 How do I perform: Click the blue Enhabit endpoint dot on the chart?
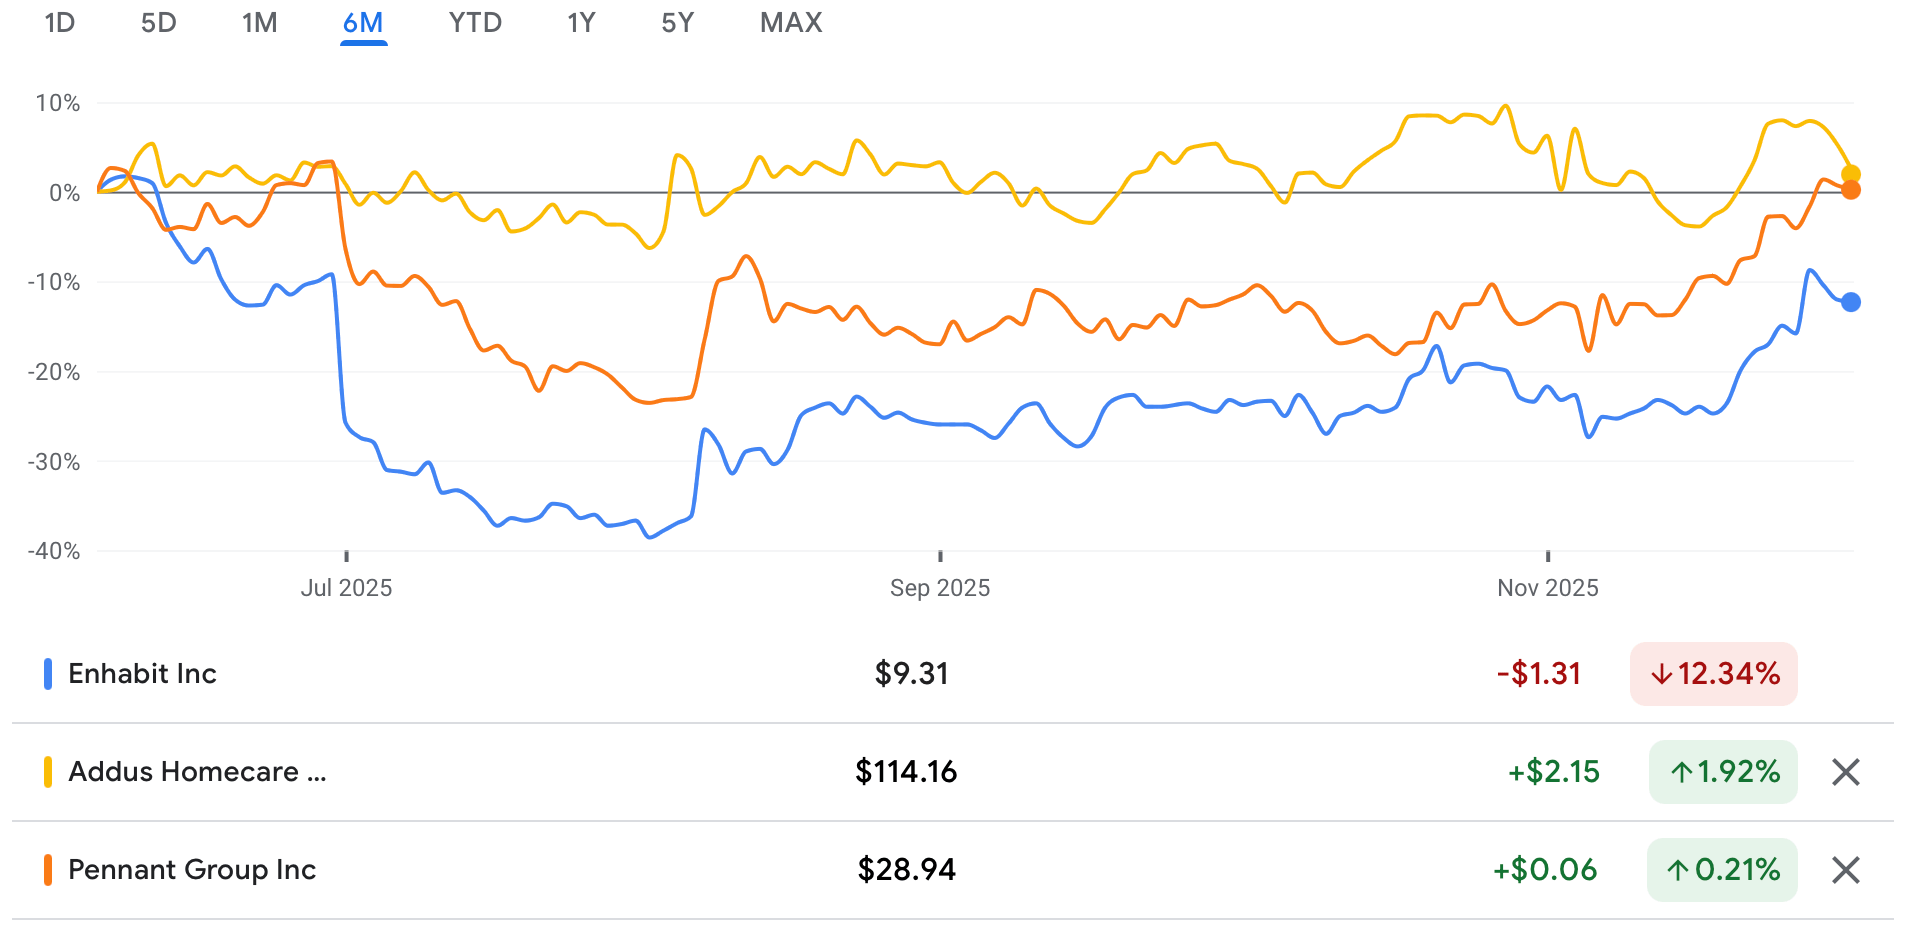pos(1850,302)
